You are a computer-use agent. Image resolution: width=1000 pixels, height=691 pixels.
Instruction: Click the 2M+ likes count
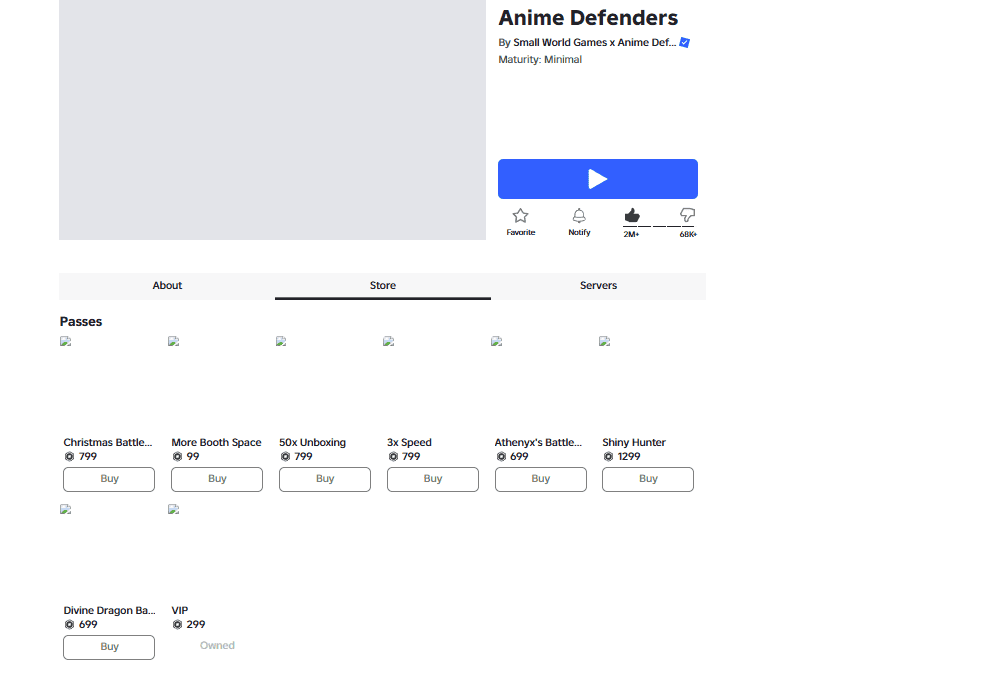(x=631, y=235)
